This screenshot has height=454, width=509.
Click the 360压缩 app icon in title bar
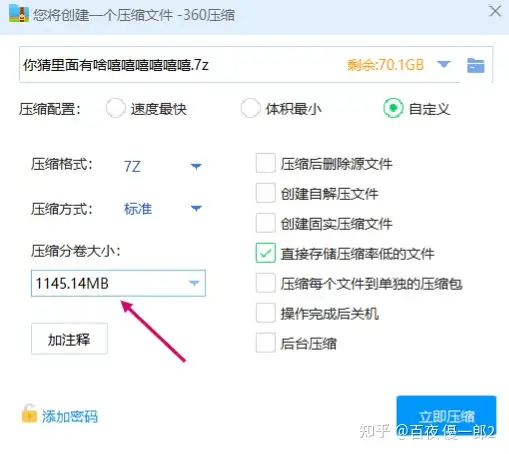(x=19, y=14)
